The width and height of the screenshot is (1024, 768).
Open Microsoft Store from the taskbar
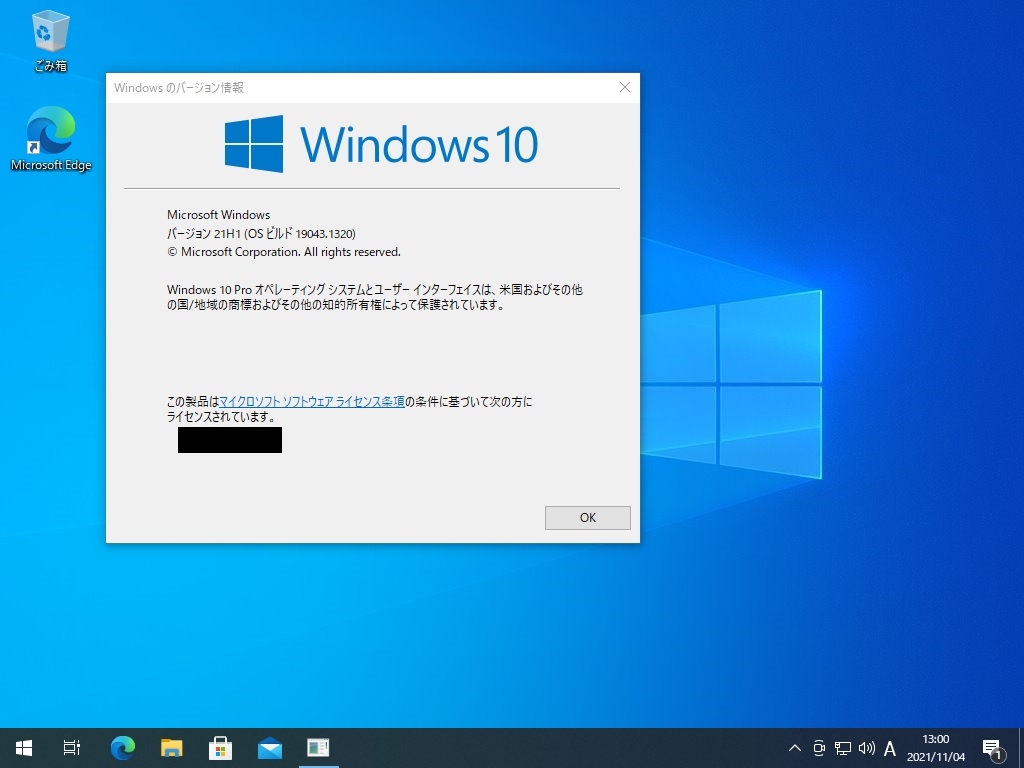coord(220,748)
